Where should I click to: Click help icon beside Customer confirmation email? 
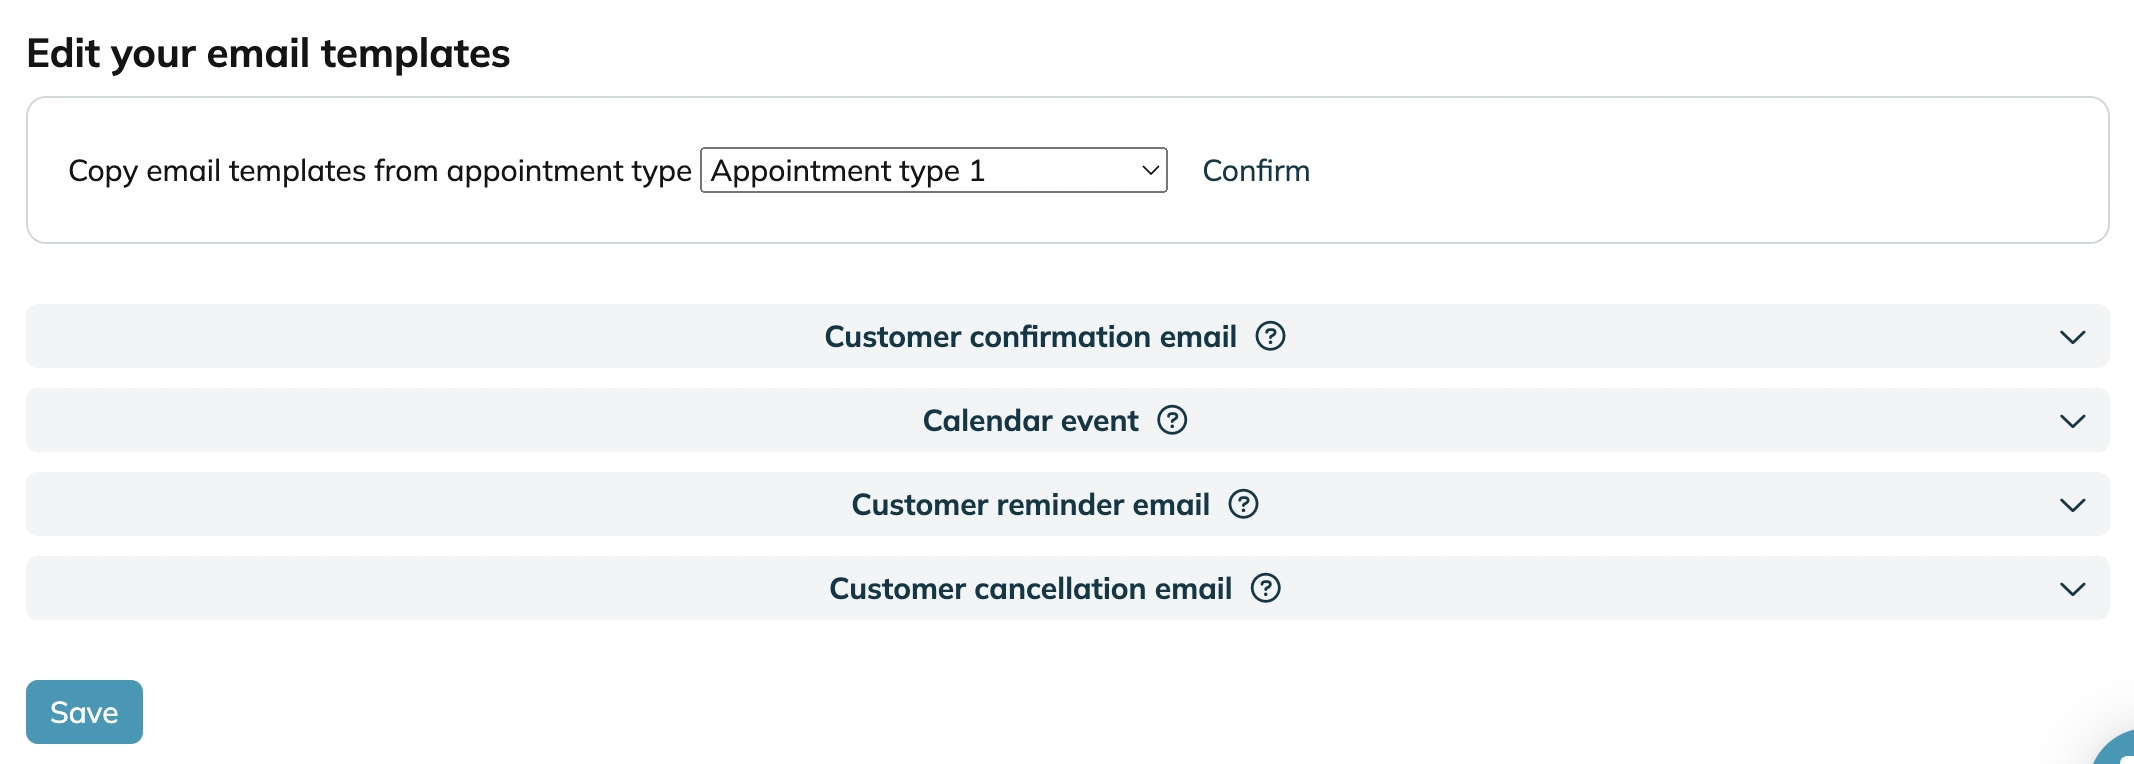pyautogui.click(x=1270, y=336)
